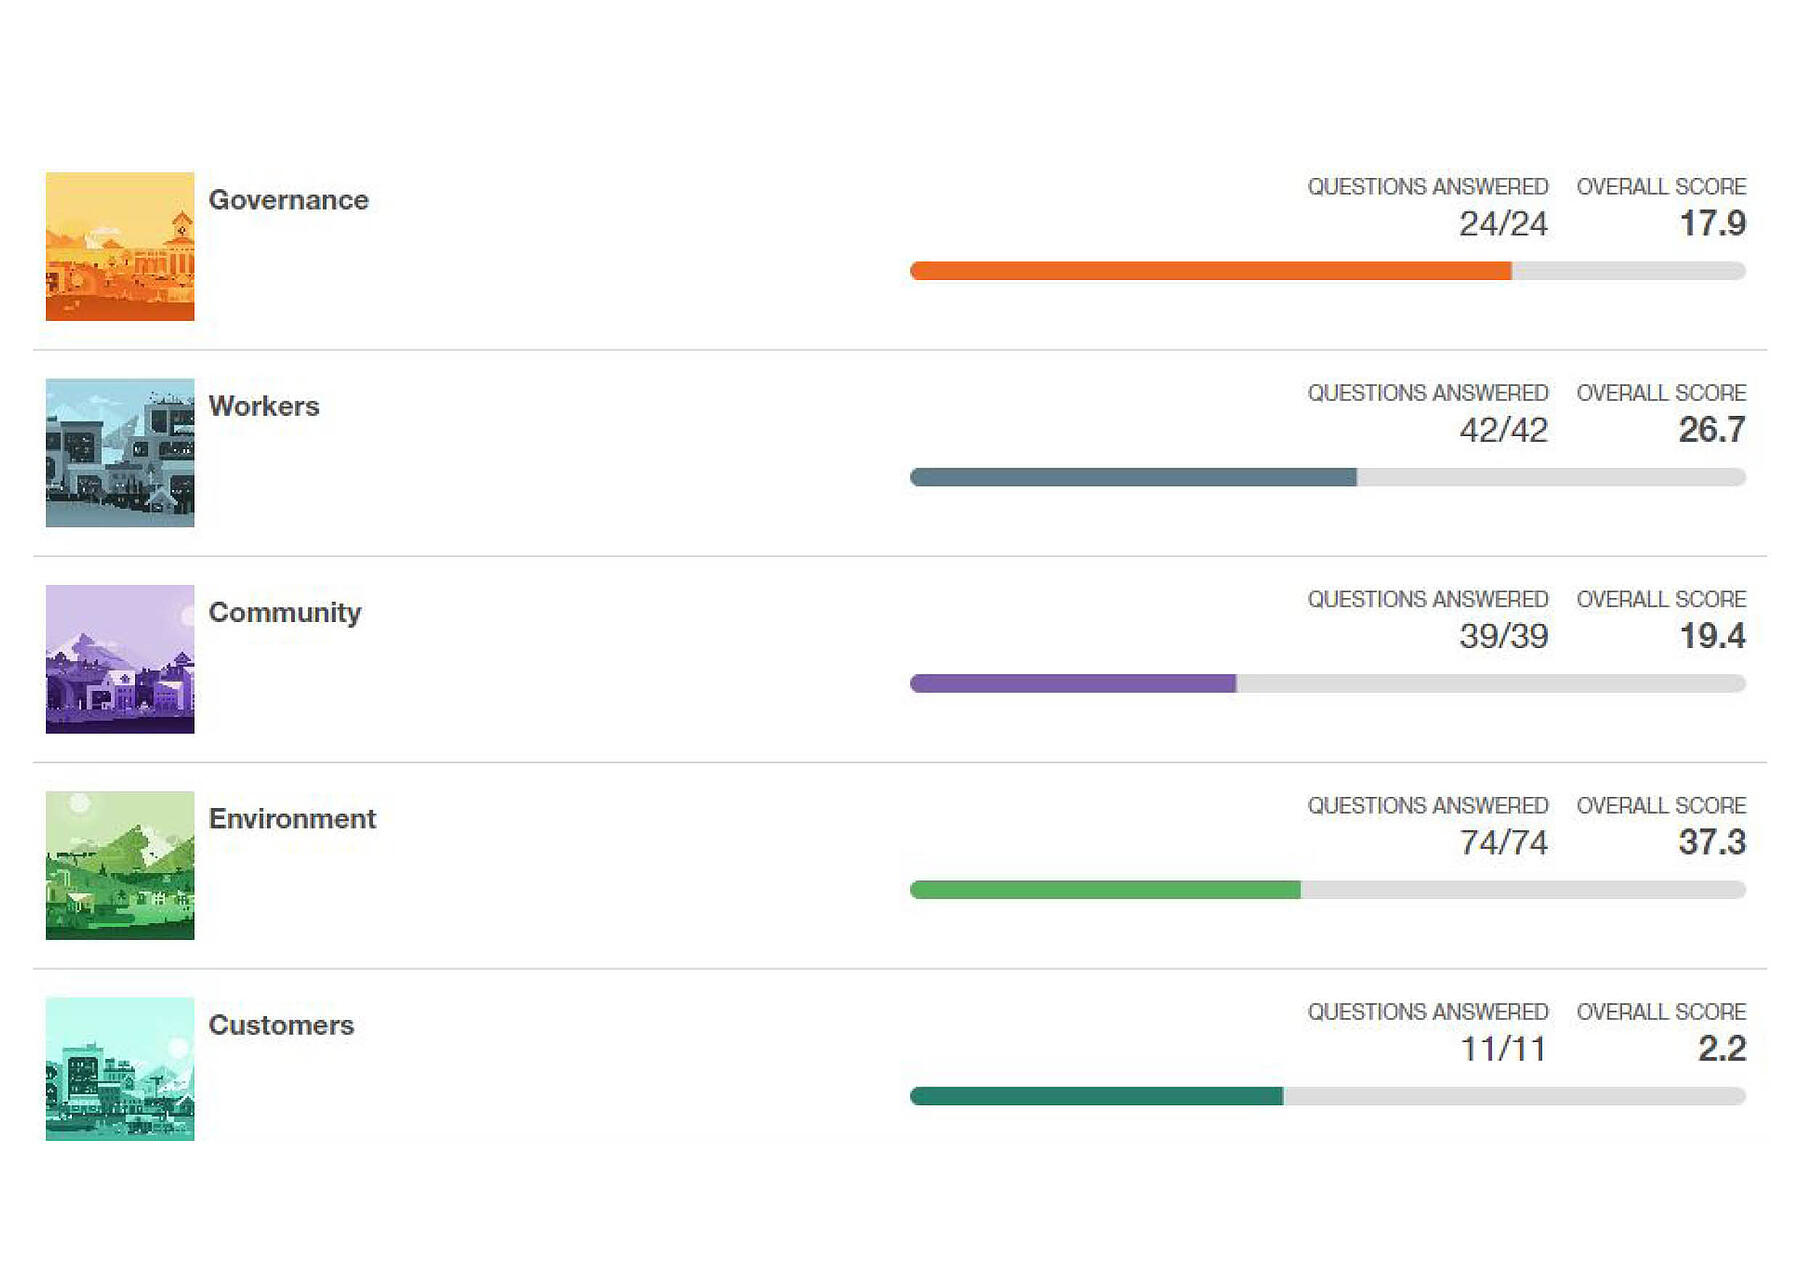Image resolution: width=1800 pixels, height=1273 pixels.
Task: Click the Workers overall score 26.7
Action: coord(1712,430)
